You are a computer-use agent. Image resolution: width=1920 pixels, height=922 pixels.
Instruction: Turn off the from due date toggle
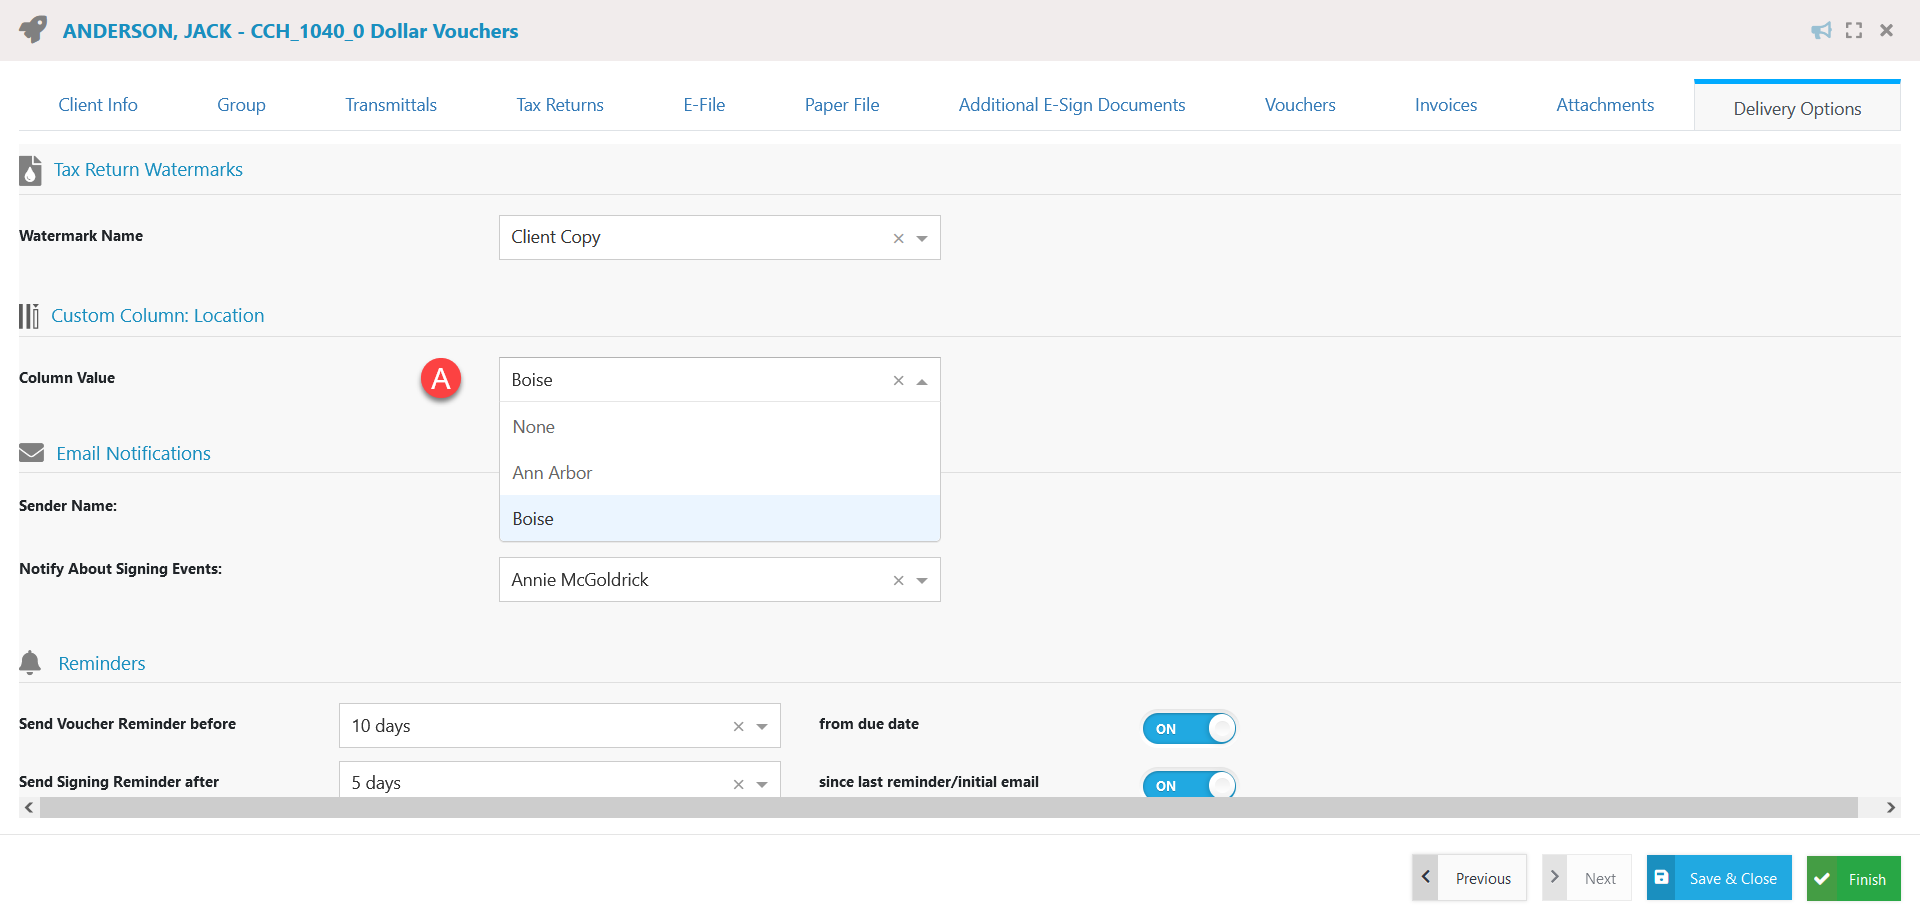click(1188, 728)
